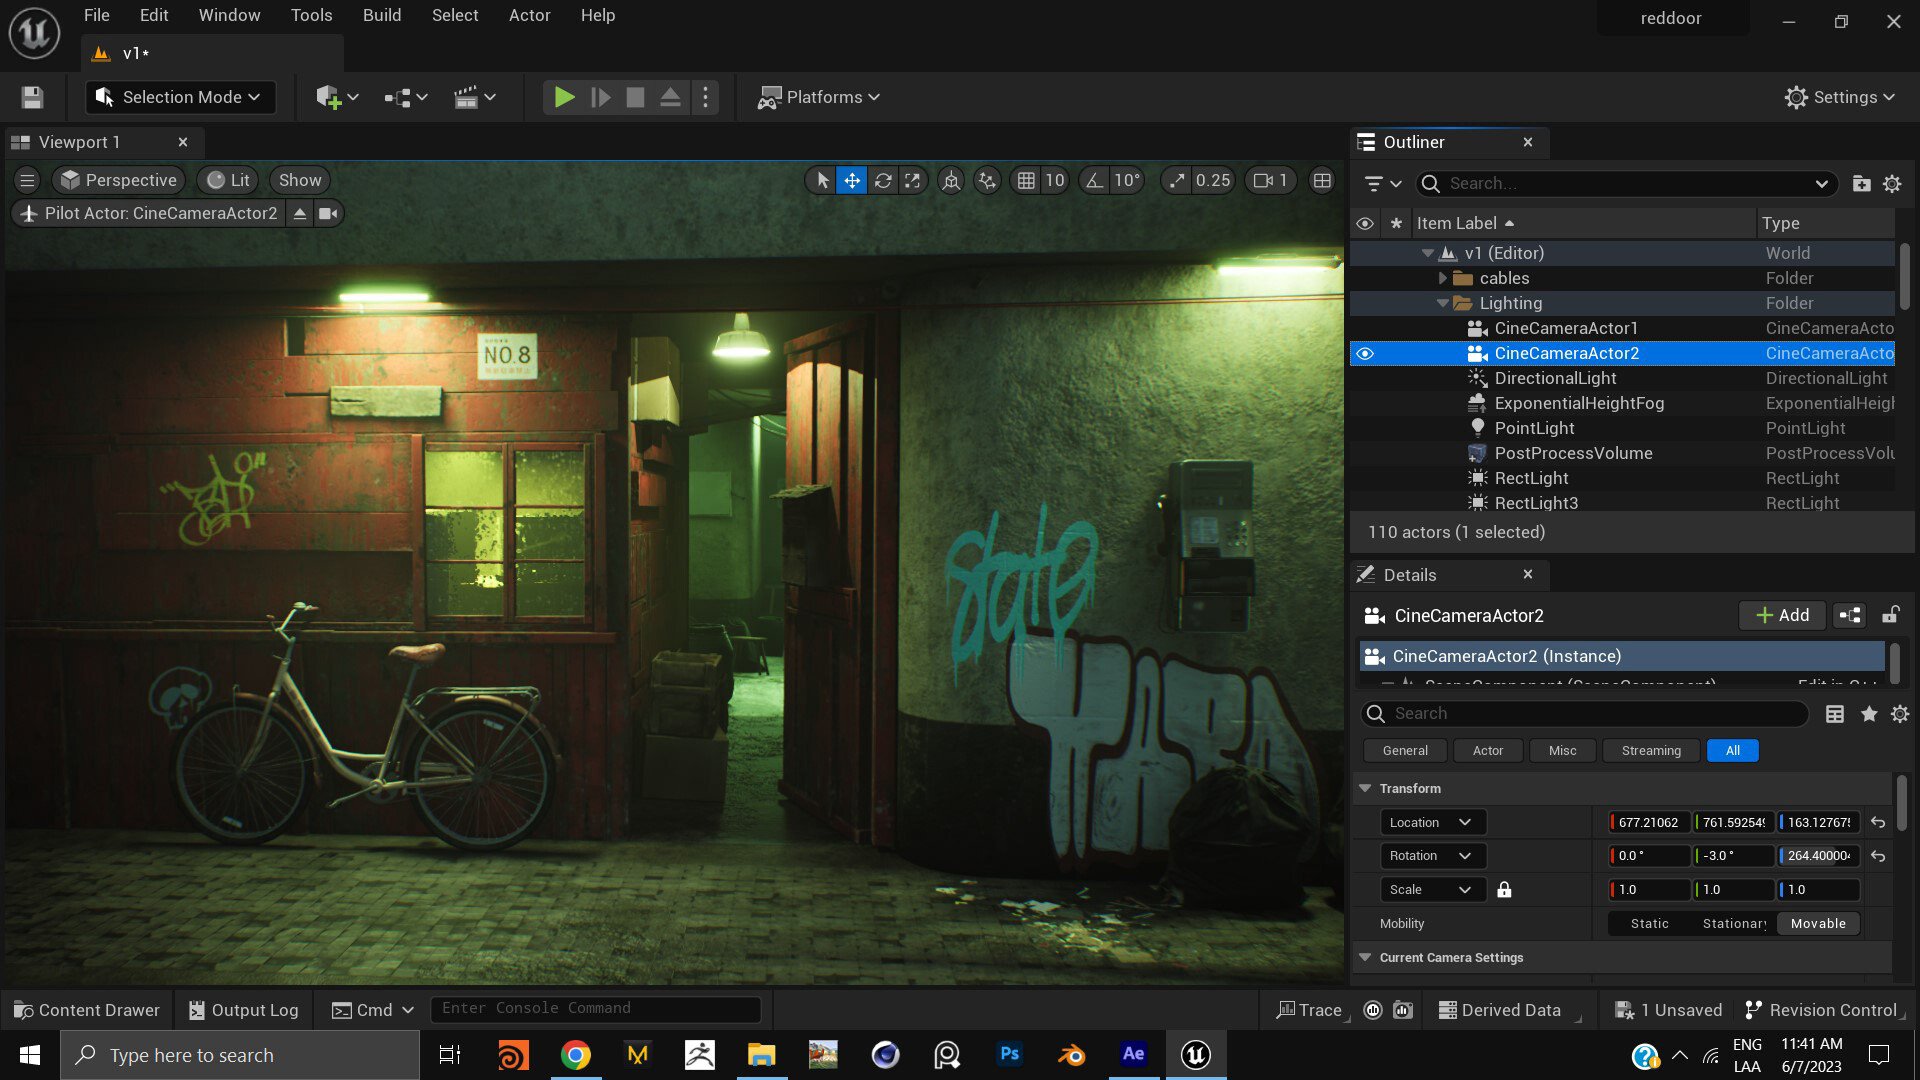Open the Selection Mode dropdown
This screenshot has height=1080, width=1920.
click(x=181, y=97)
